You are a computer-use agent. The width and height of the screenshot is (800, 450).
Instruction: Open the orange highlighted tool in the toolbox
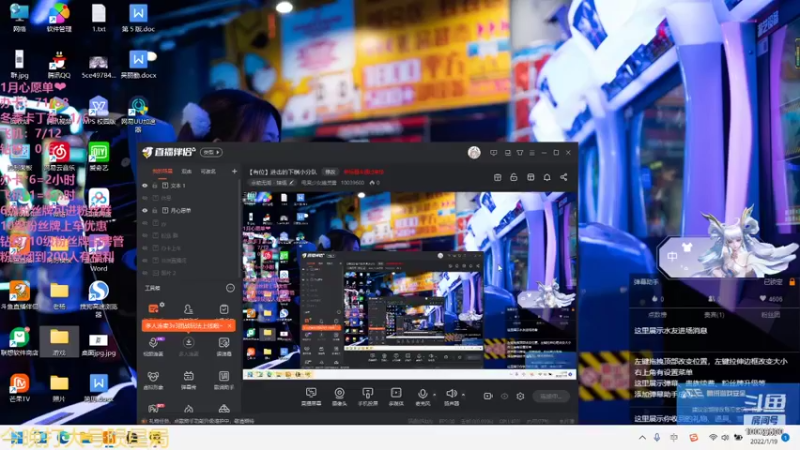click(154, 308)
